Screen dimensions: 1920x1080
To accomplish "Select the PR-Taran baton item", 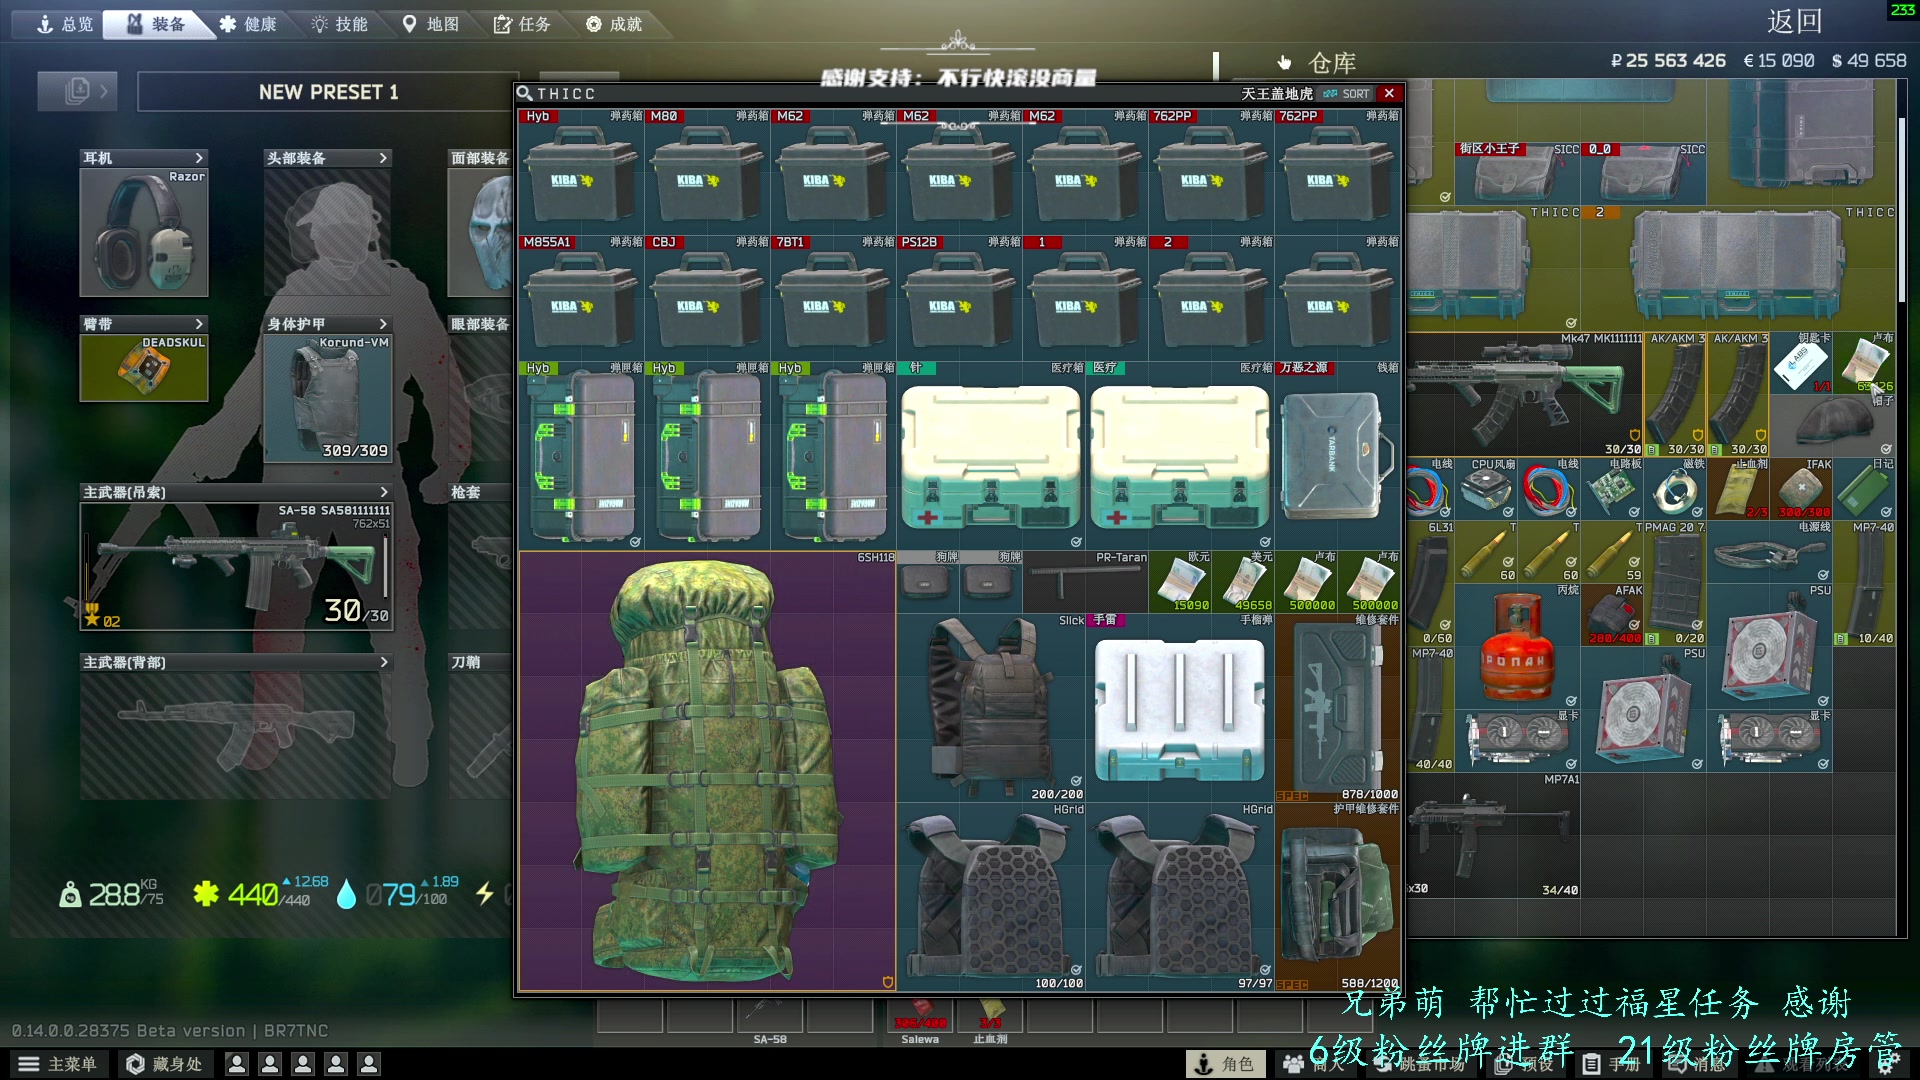I will [x=1085, y=581].
